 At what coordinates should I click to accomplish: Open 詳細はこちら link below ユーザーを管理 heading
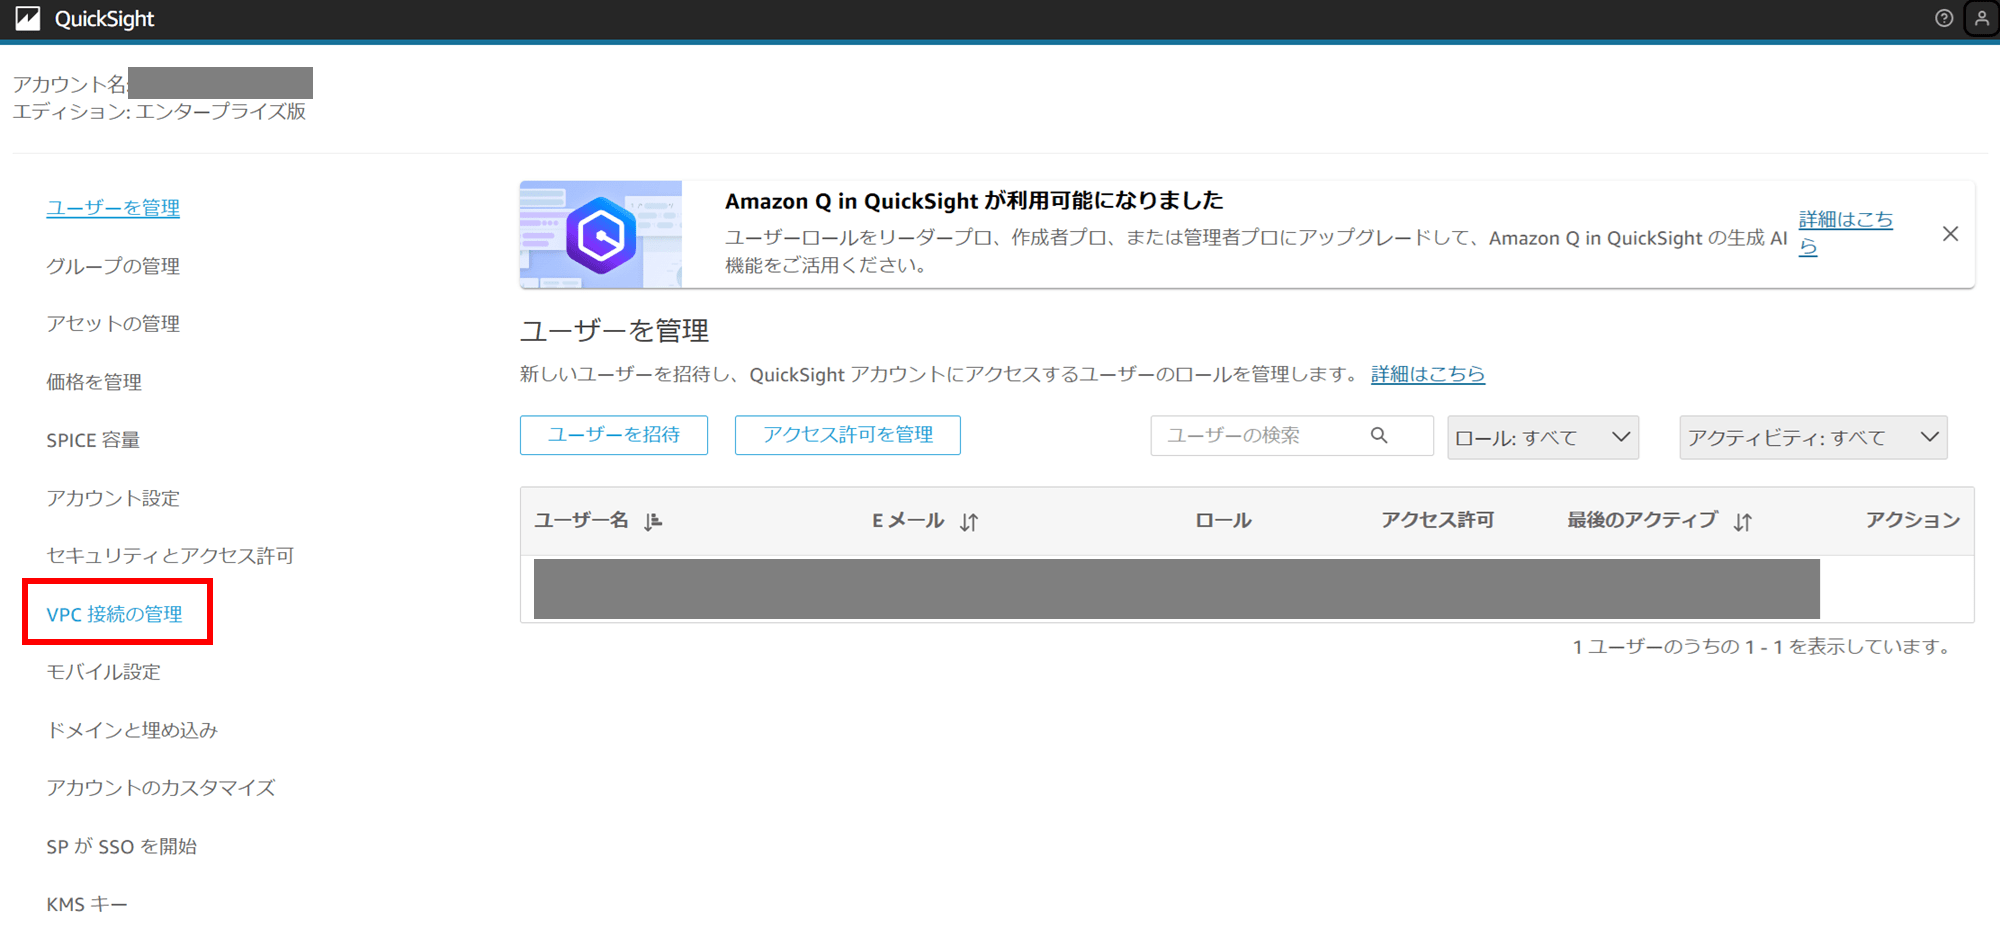[1428, 374]
